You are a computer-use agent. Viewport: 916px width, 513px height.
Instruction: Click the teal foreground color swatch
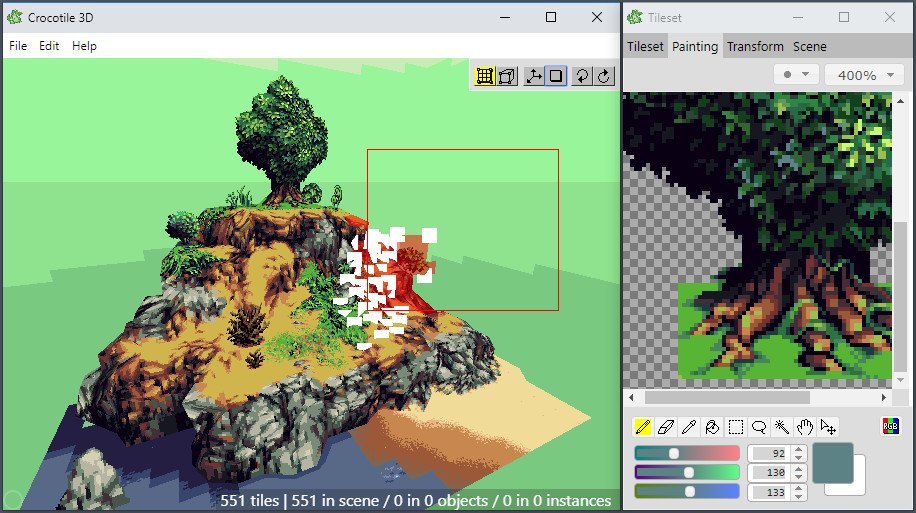(x=832, y=463)
